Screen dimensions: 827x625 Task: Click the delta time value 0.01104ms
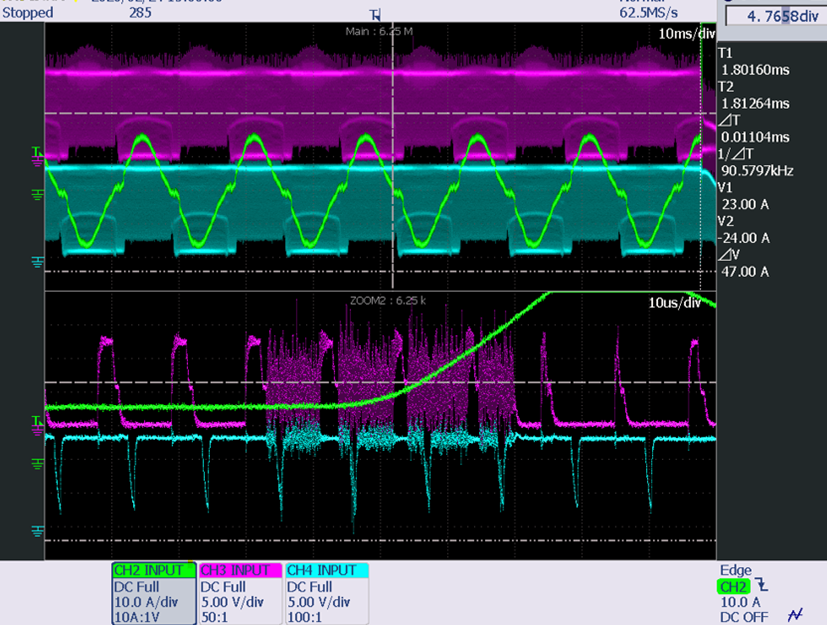click(755, 137)
